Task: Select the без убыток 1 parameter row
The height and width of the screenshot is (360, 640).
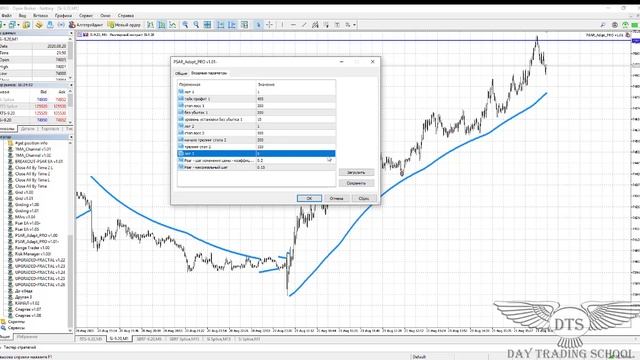Action: pos(256,112)
